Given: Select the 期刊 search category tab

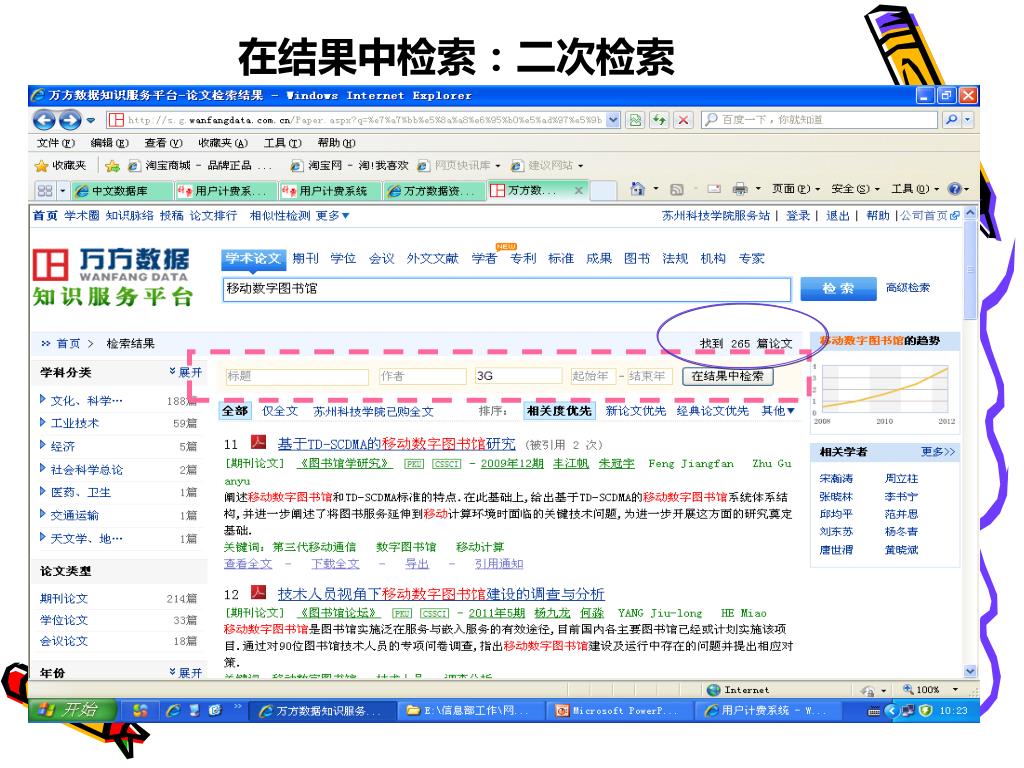Looking at the screenshot, I should [305, 259].
